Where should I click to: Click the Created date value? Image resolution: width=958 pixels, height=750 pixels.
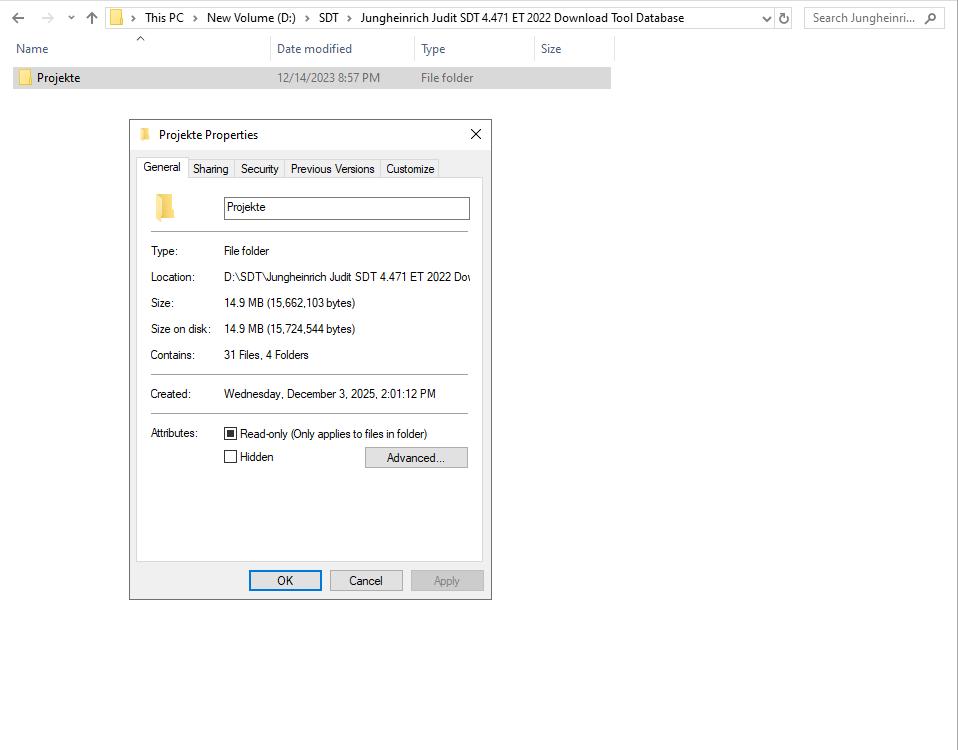329,394
